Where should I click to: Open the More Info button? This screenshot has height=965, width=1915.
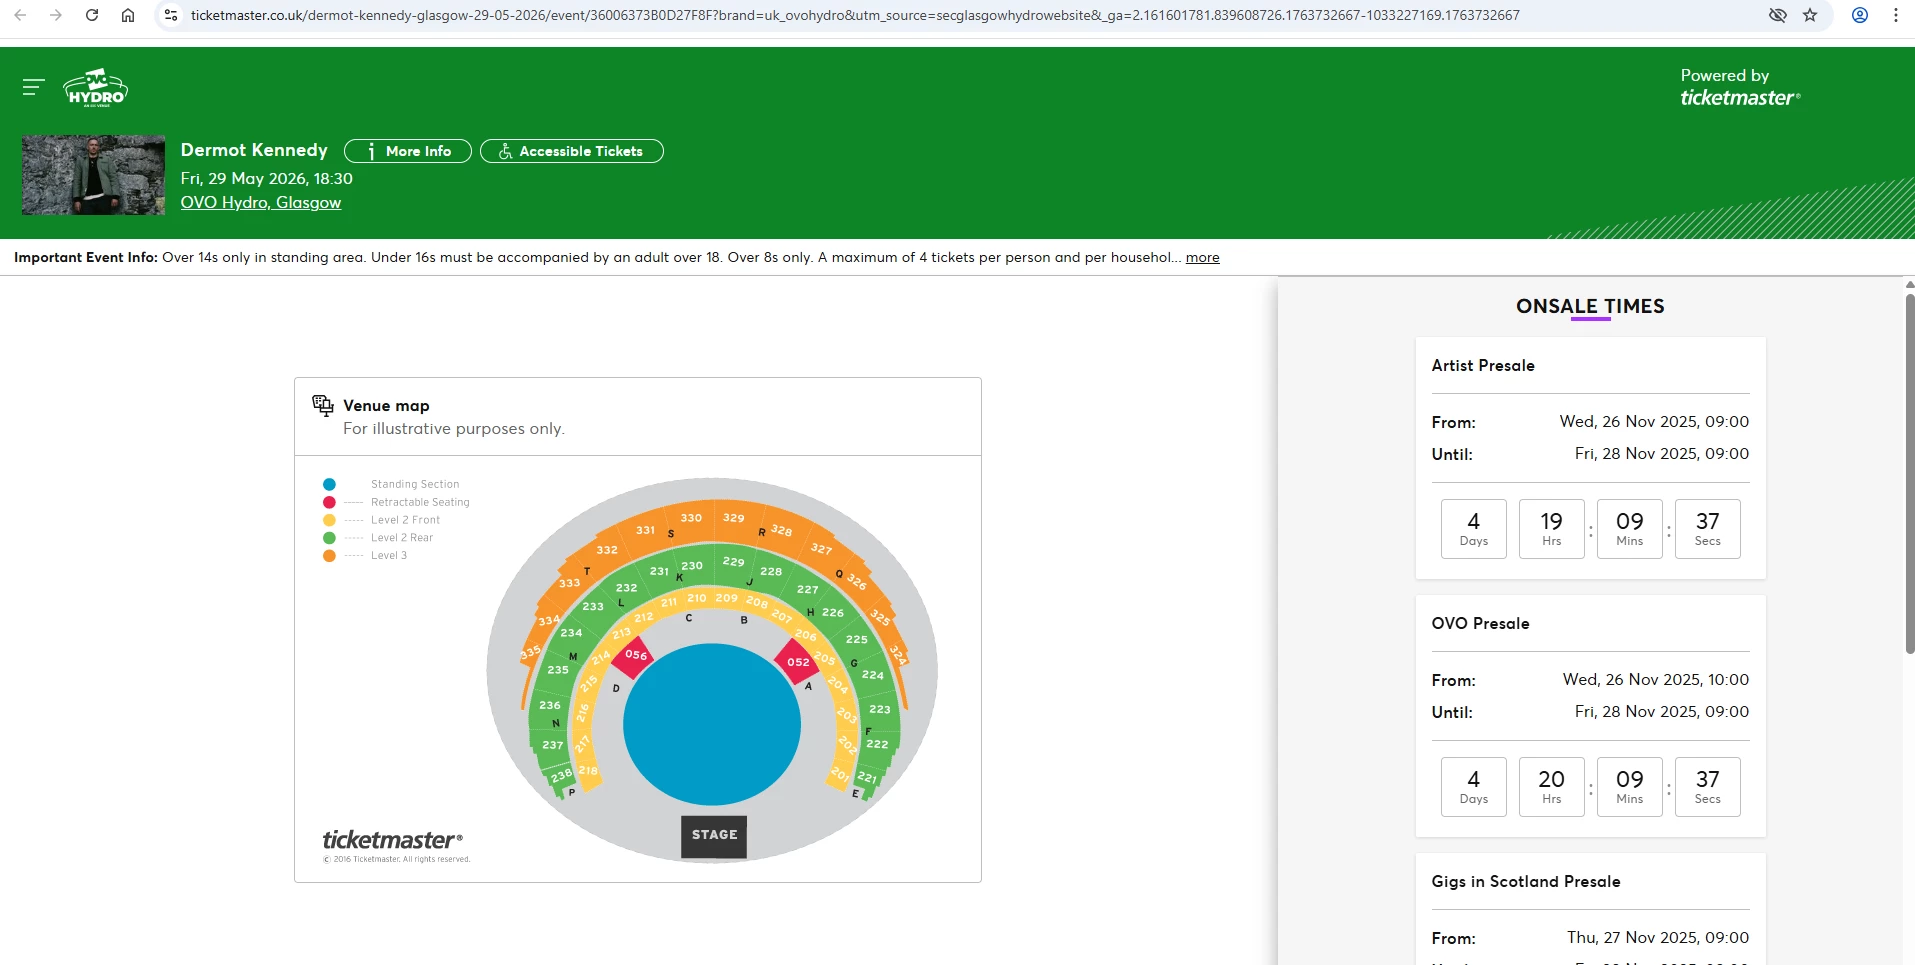pos(407,151)
